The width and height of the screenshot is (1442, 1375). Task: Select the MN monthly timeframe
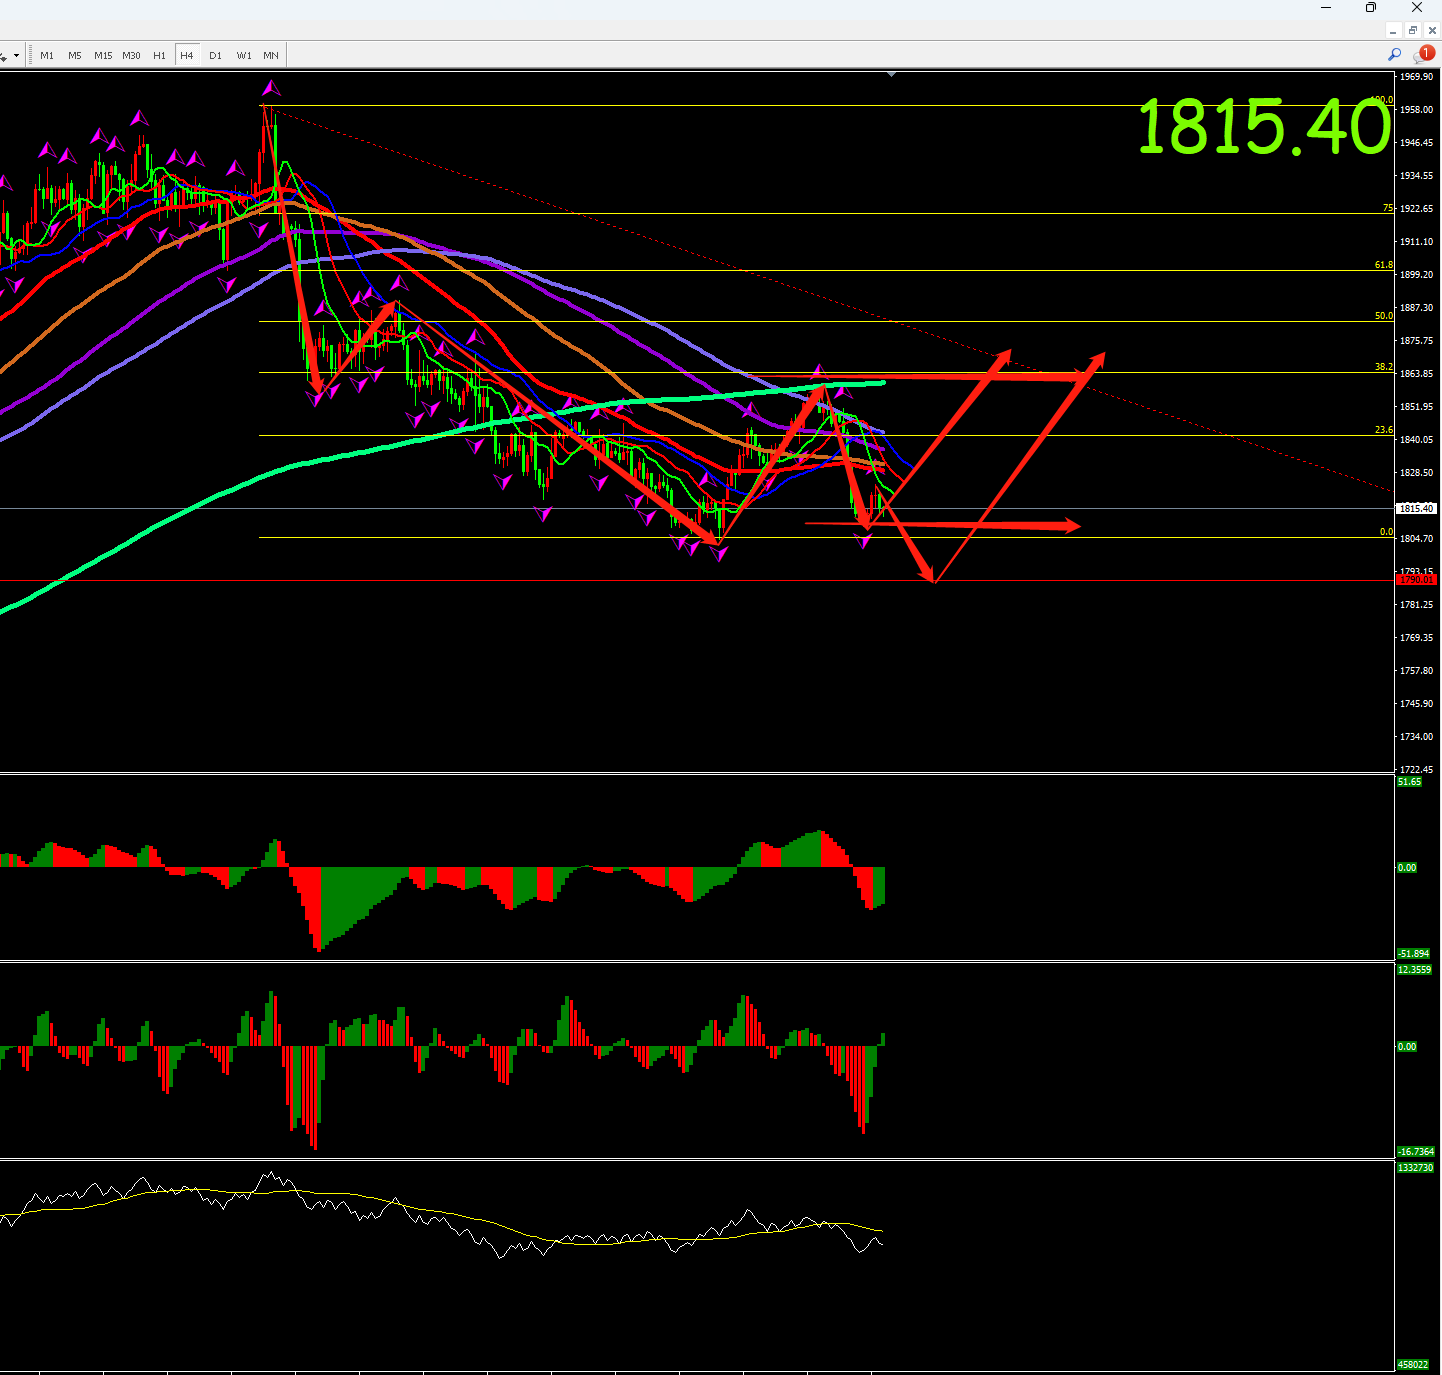tap(271, 55)
